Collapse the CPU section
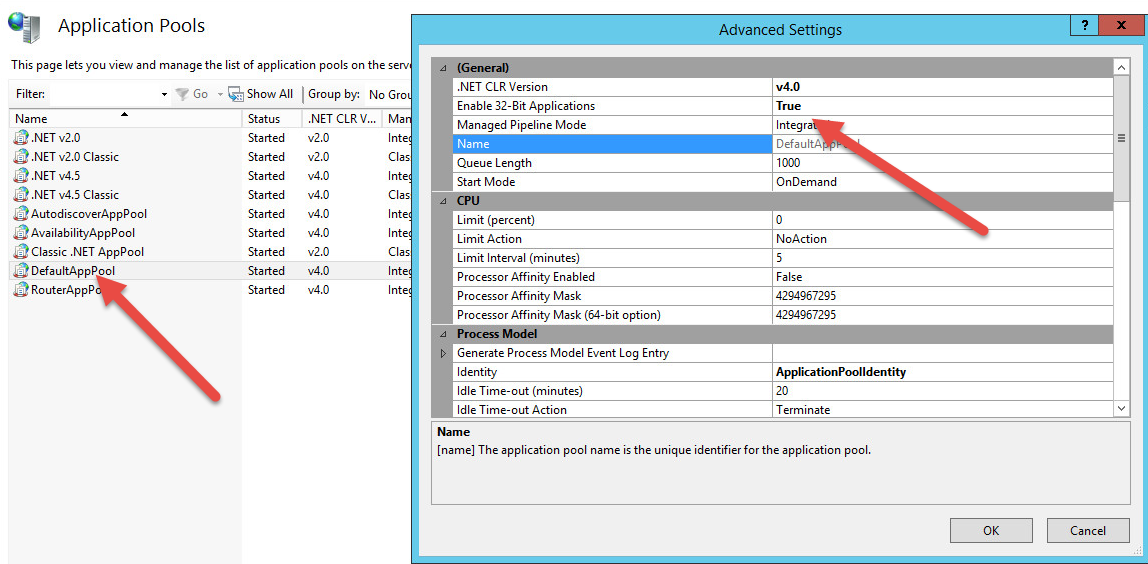This screenshot has height=564, width=1148. pyautogui.click(x=442, y=201)
